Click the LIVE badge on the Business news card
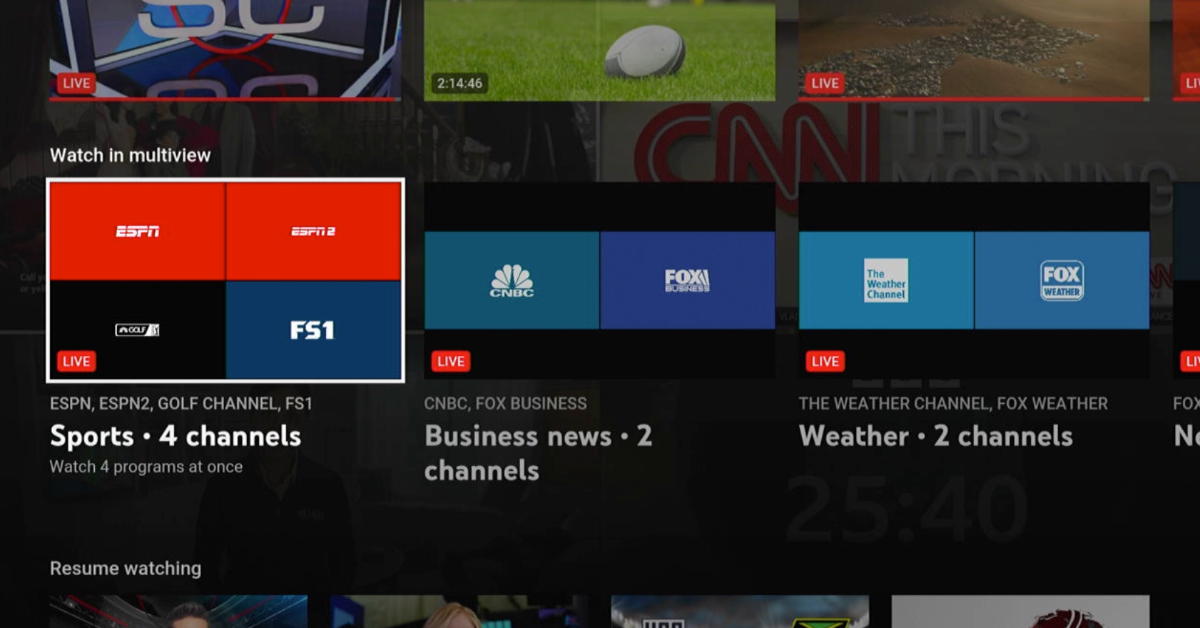Image resolution: width=1200 pixels, height=628 pixels. [x=450, y=361]
